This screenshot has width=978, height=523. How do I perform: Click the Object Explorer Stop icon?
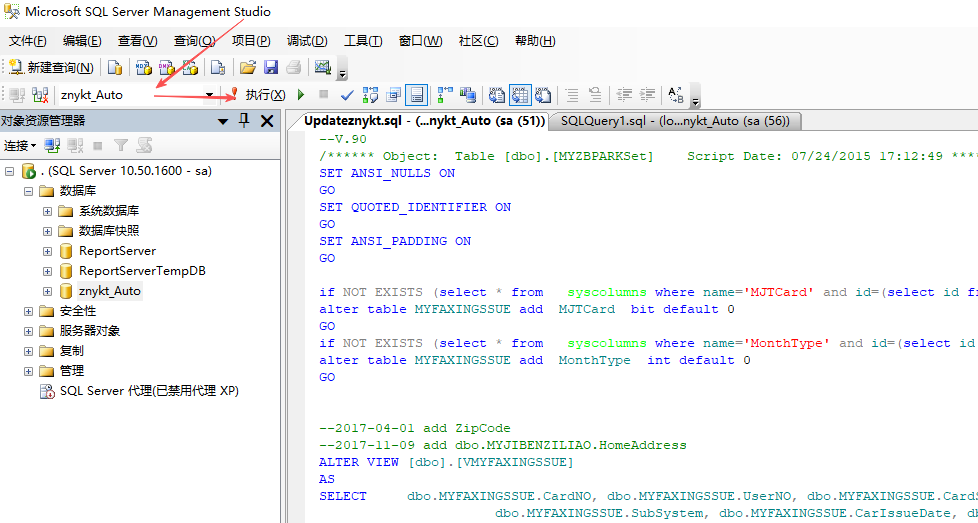97,146
